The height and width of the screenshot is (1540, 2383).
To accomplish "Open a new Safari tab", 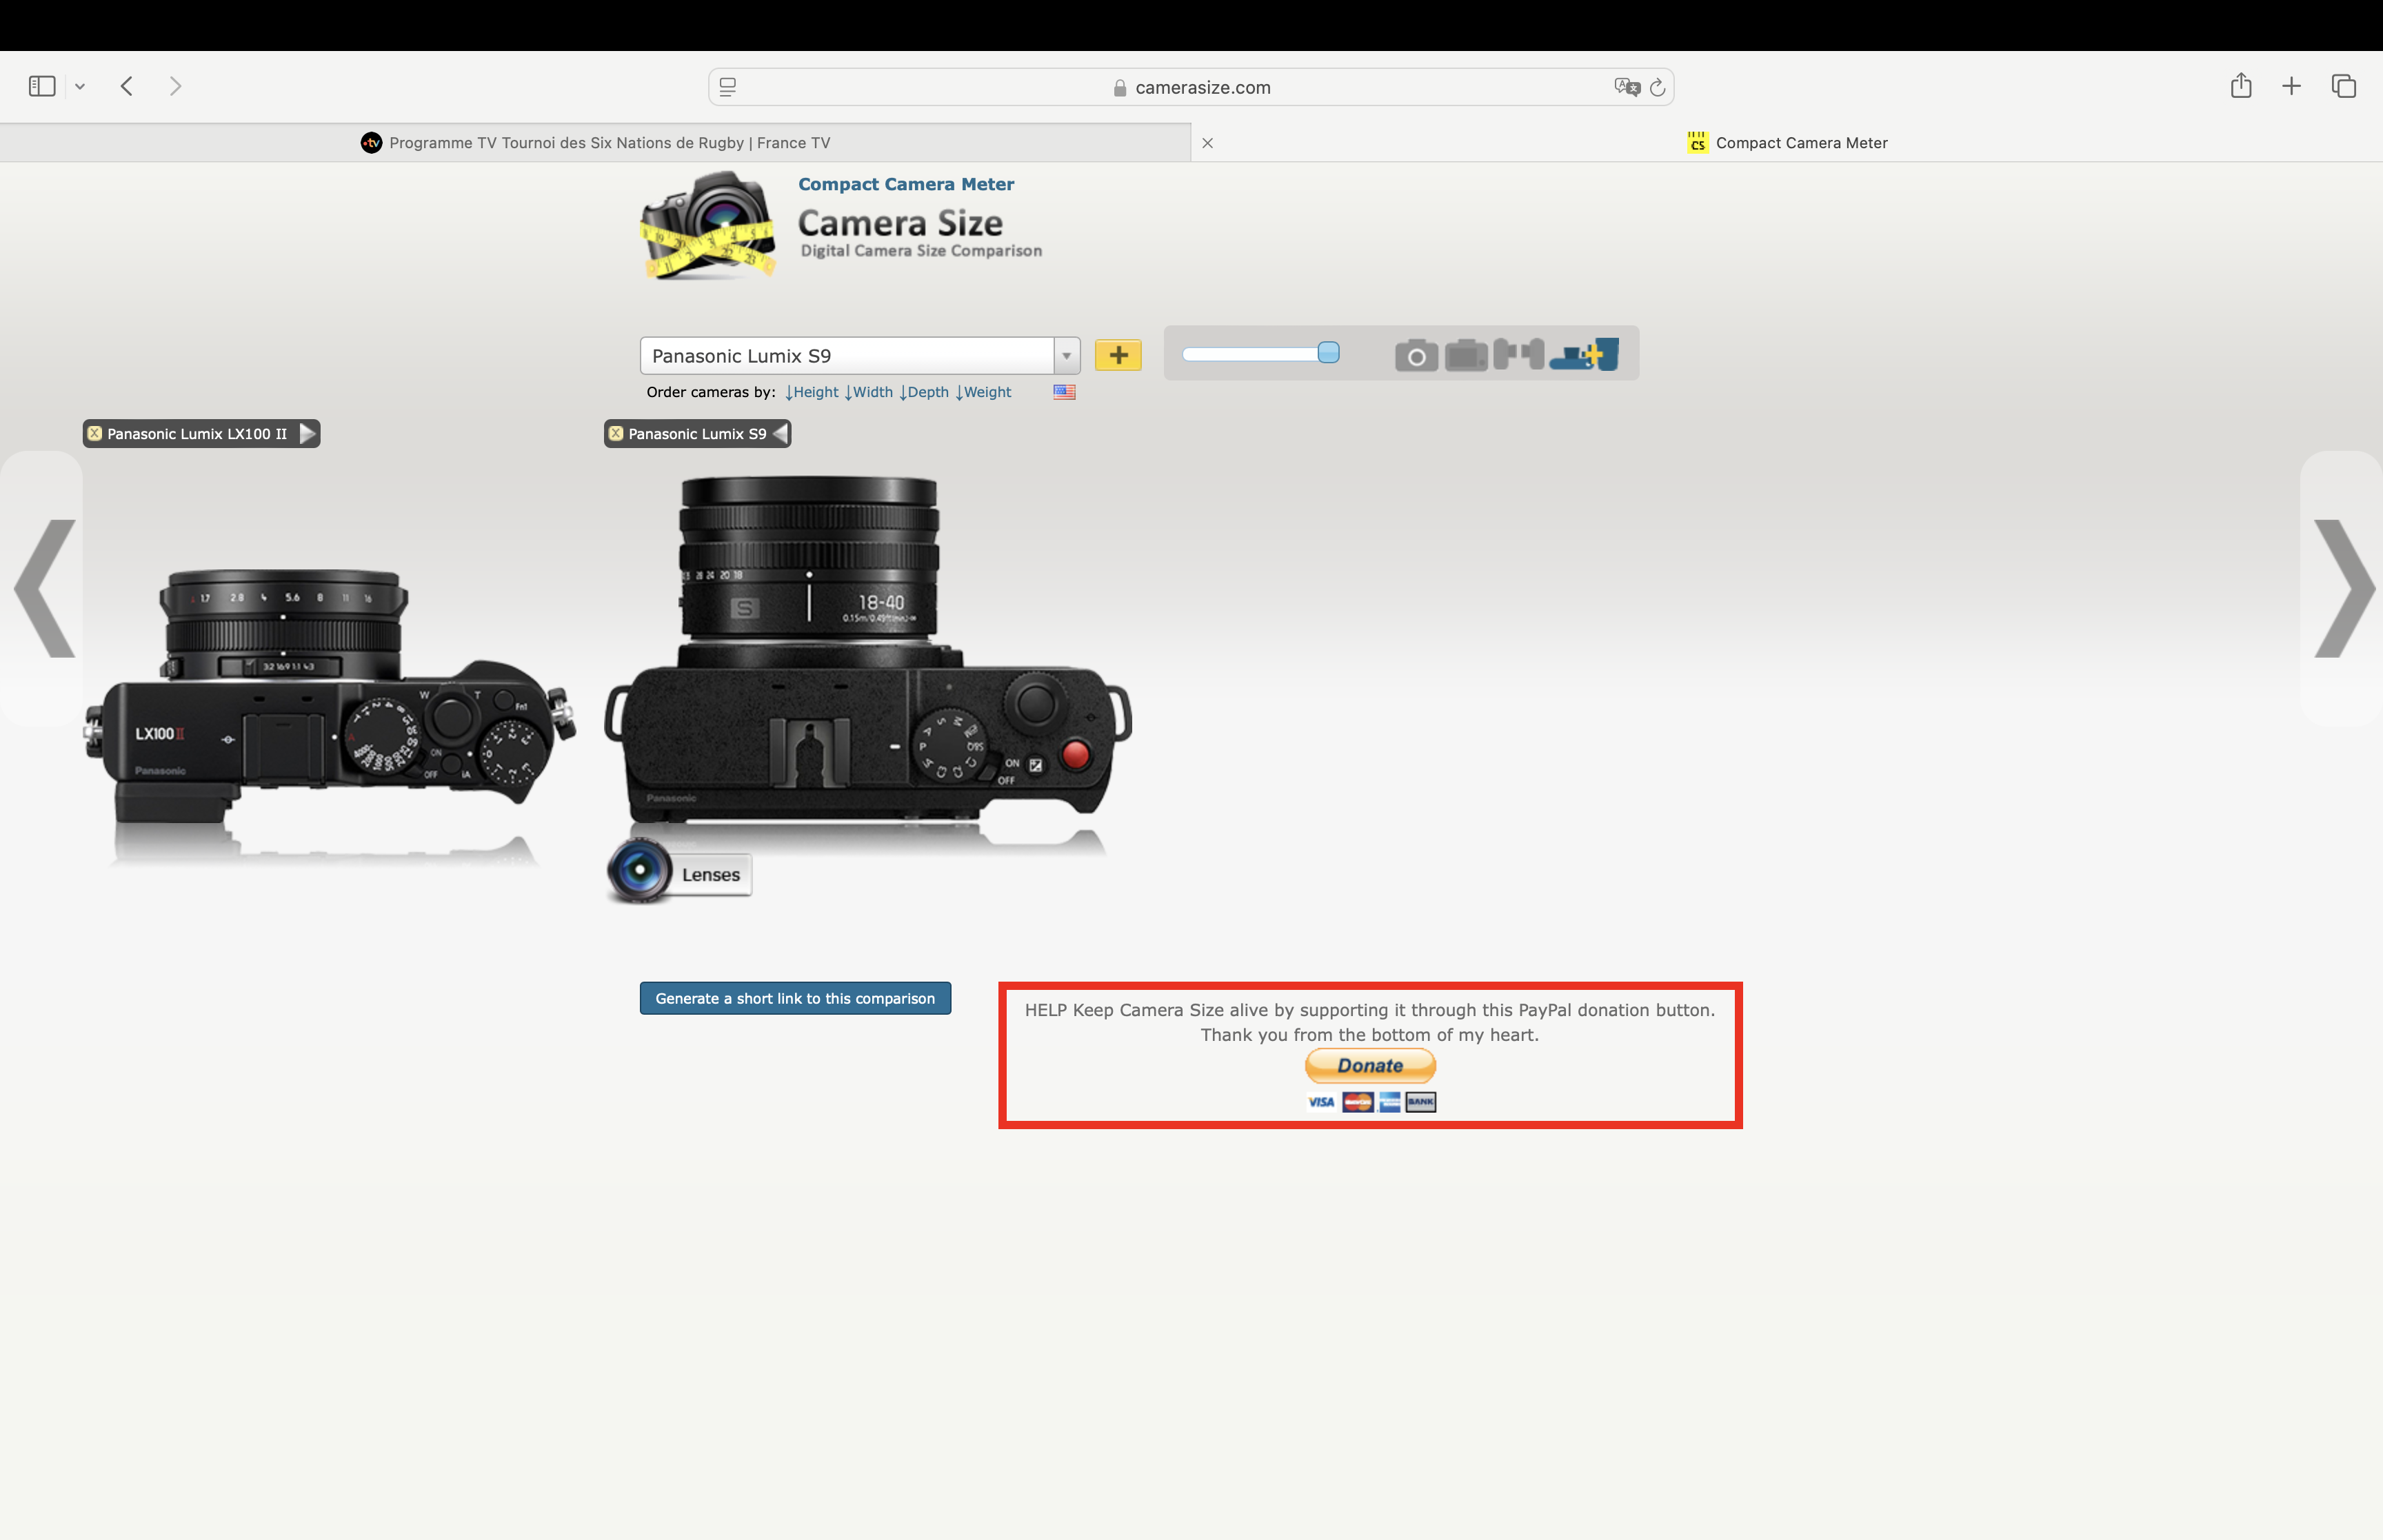I will pos(2291,86).
